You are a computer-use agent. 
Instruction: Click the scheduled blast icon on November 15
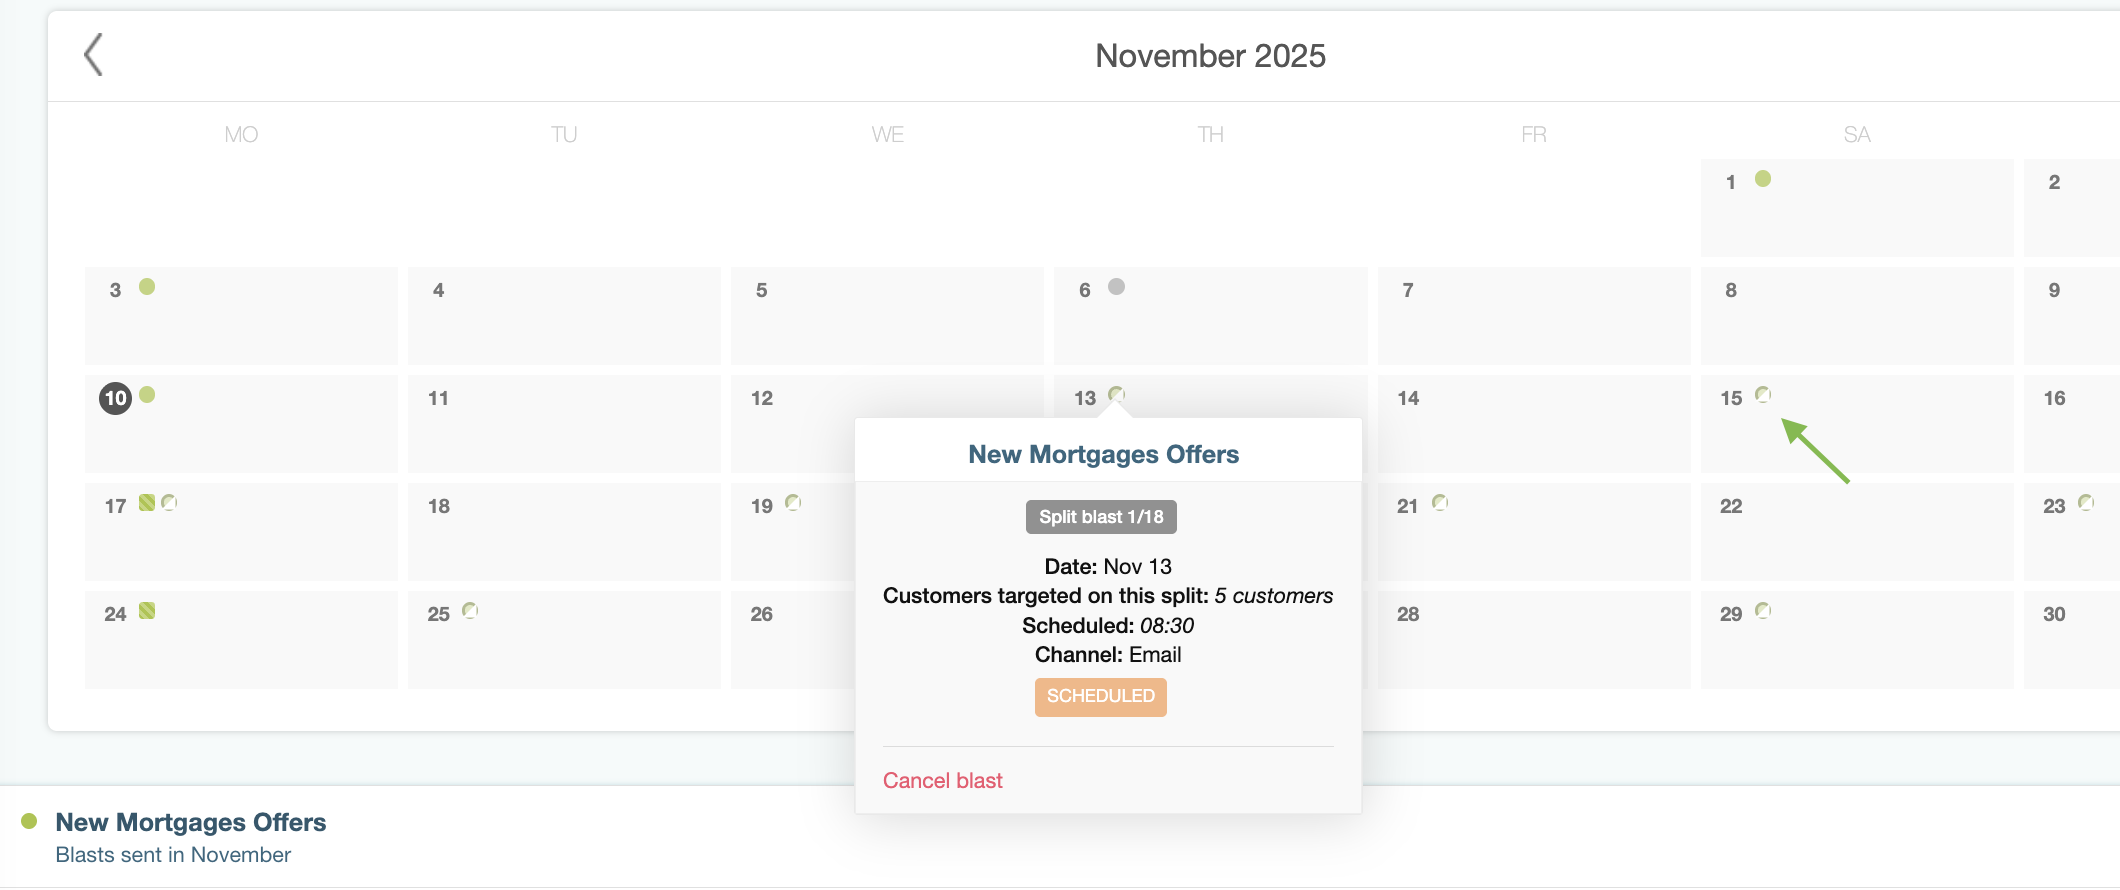coord(1763,395)
